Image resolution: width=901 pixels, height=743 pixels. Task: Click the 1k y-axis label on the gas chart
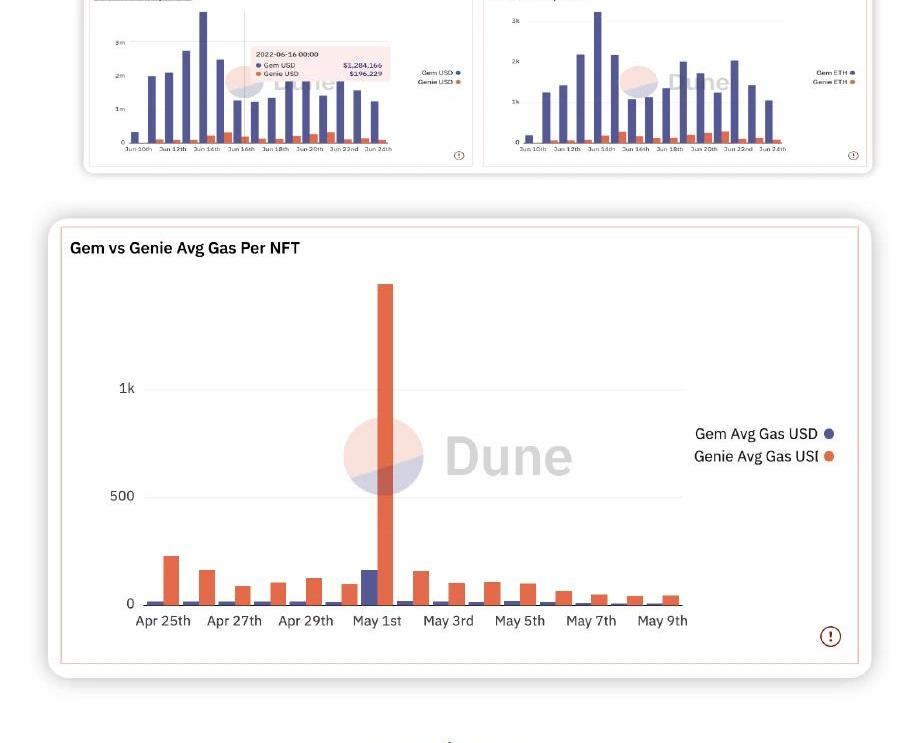coord(127,389)
